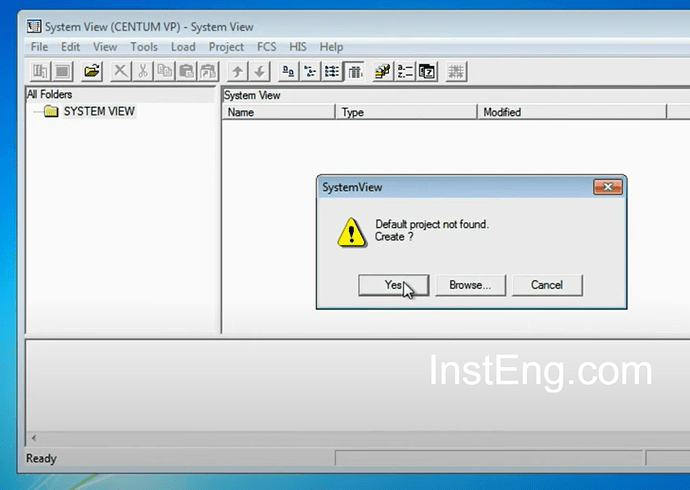Click the Delete X toolbar icon

[x=120, y=71]
